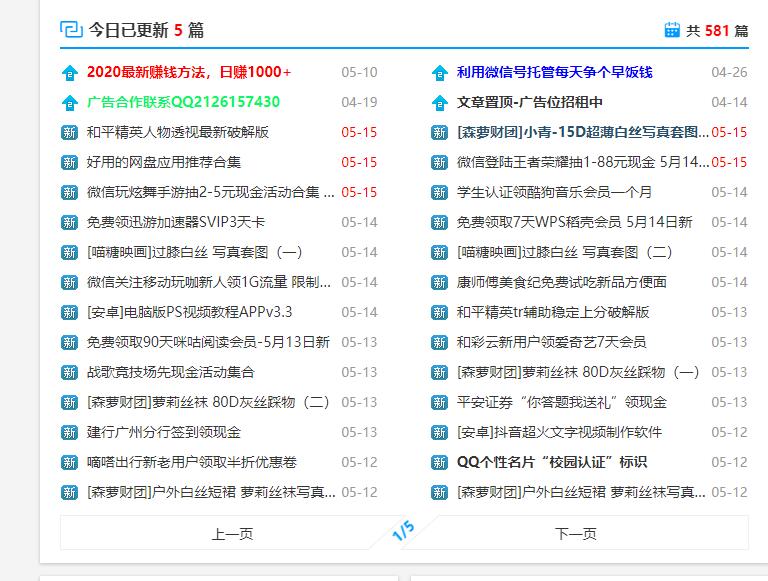
Task: Click the 新 badge beside 建行广州分行签到领现金
Action: click(70, 433)
